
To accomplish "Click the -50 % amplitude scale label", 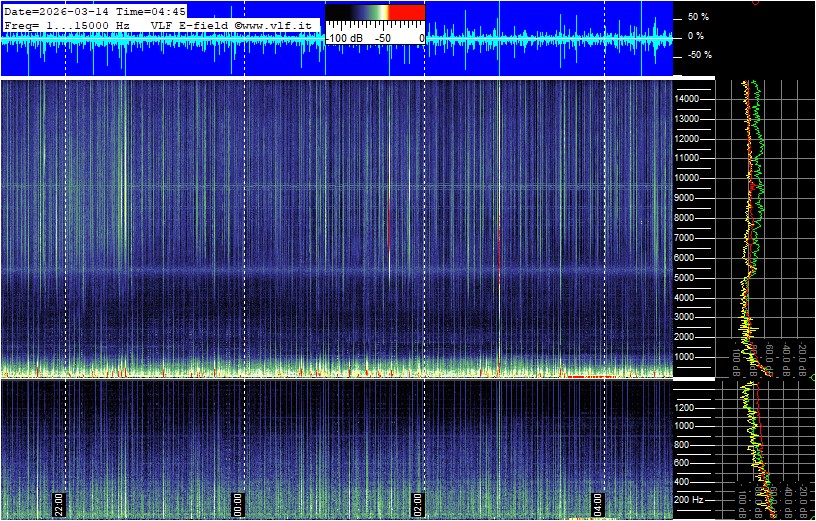I will tap(697, 55).
